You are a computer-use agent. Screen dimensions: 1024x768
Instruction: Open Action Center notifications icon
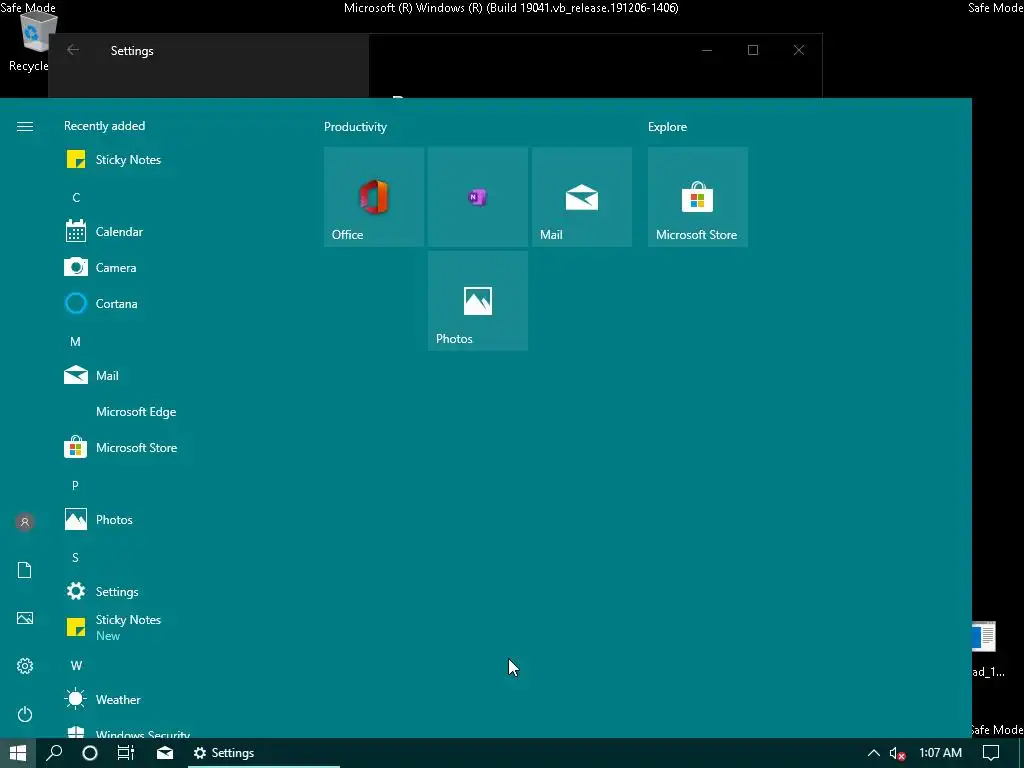coord(991,753)
